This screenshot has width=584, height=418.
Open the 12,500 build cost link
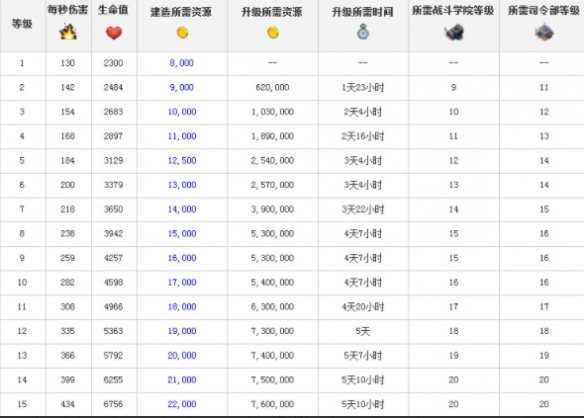182,161
